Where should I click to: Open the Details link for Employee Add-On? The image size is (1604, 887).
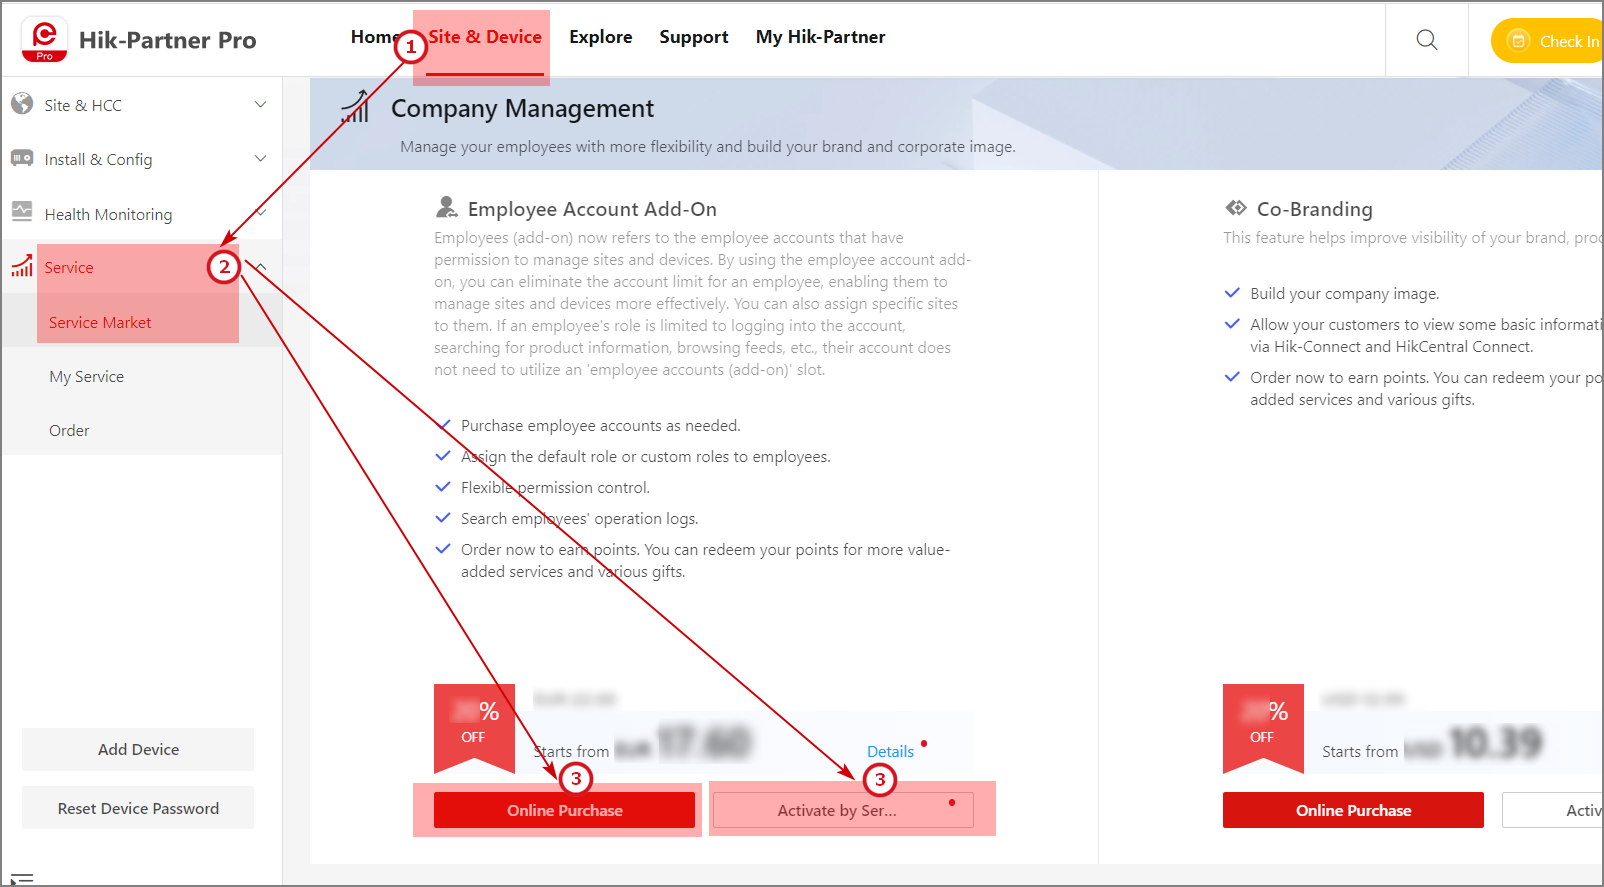pos(890,751)
